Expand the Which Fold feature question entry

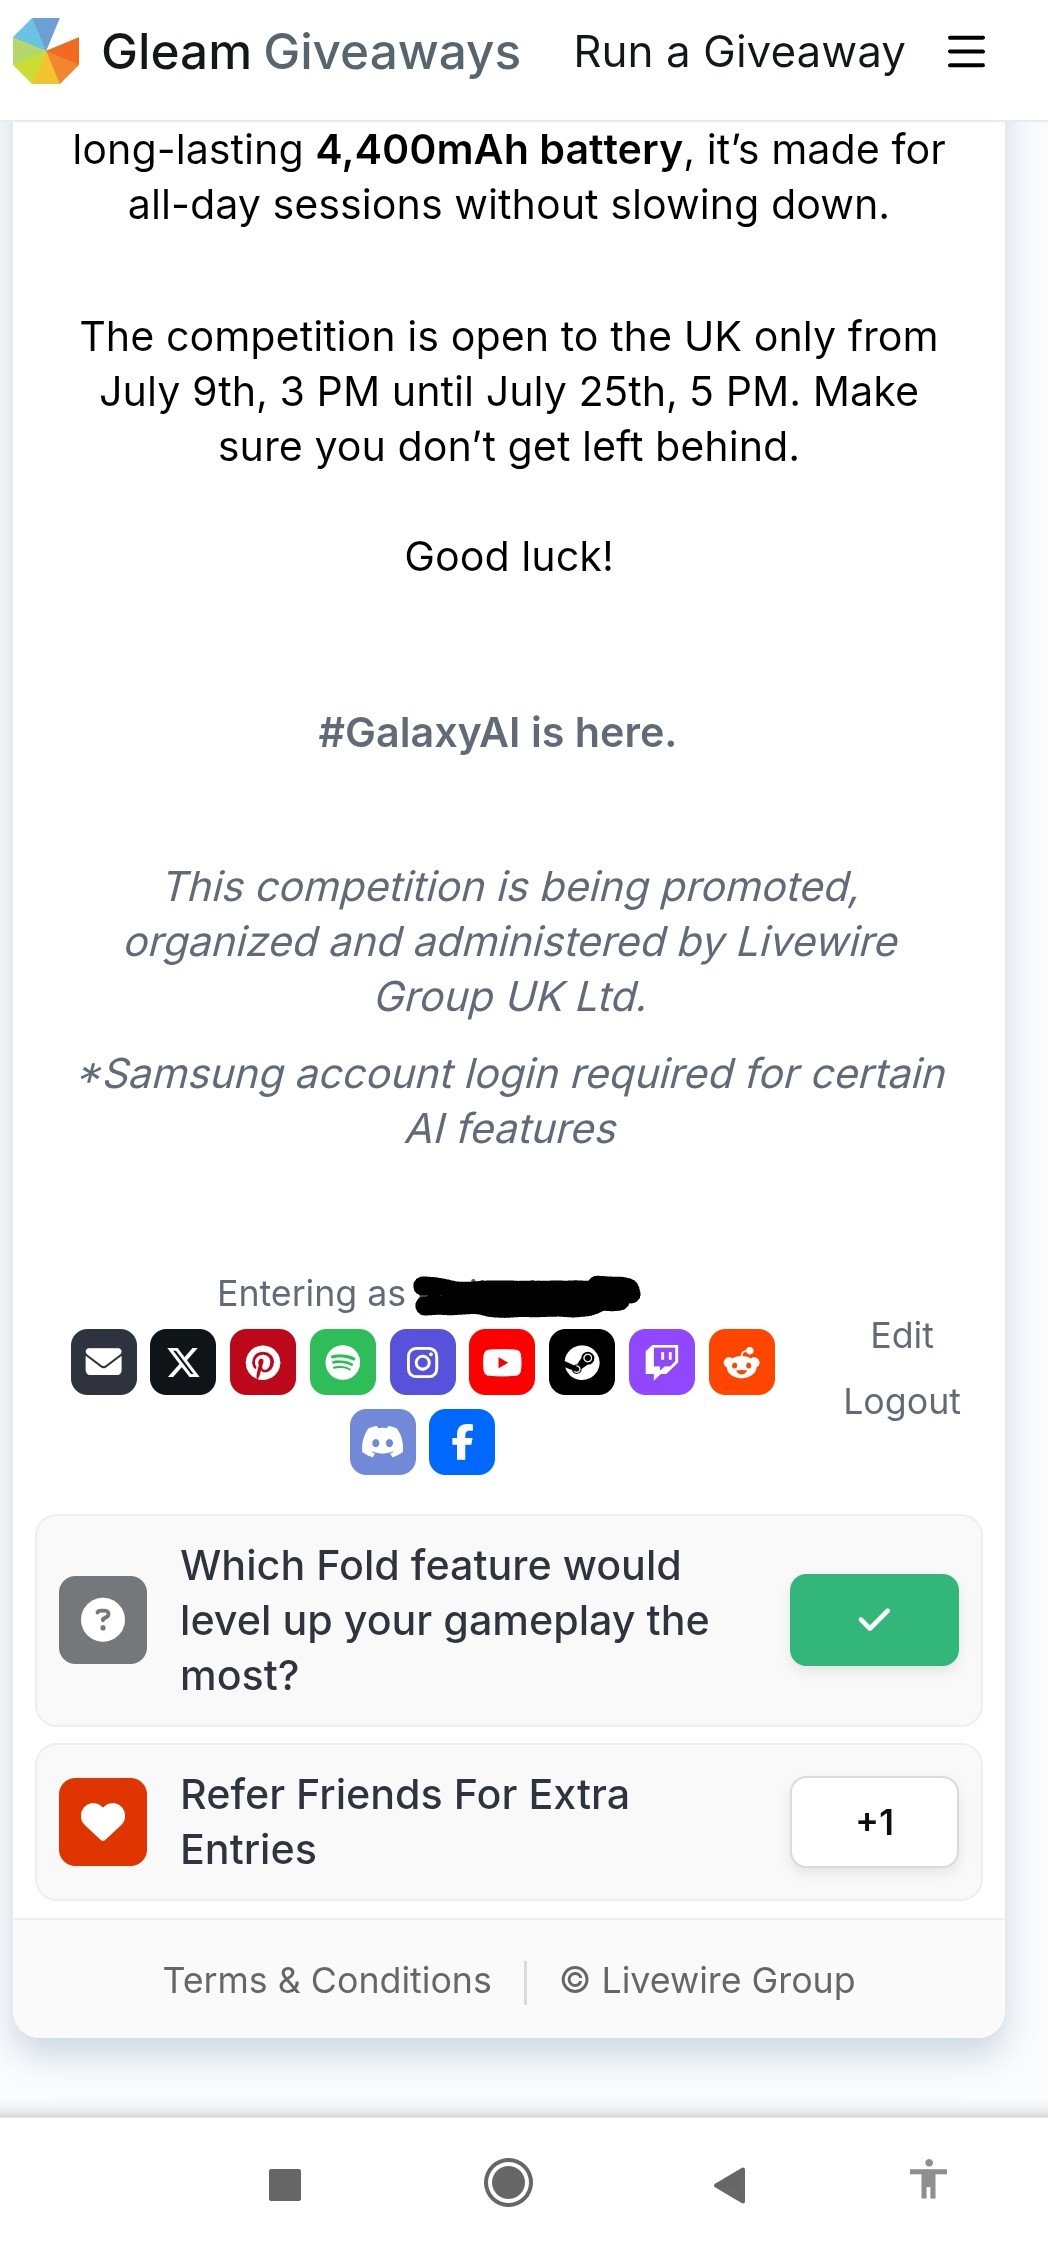point(509,1620)
